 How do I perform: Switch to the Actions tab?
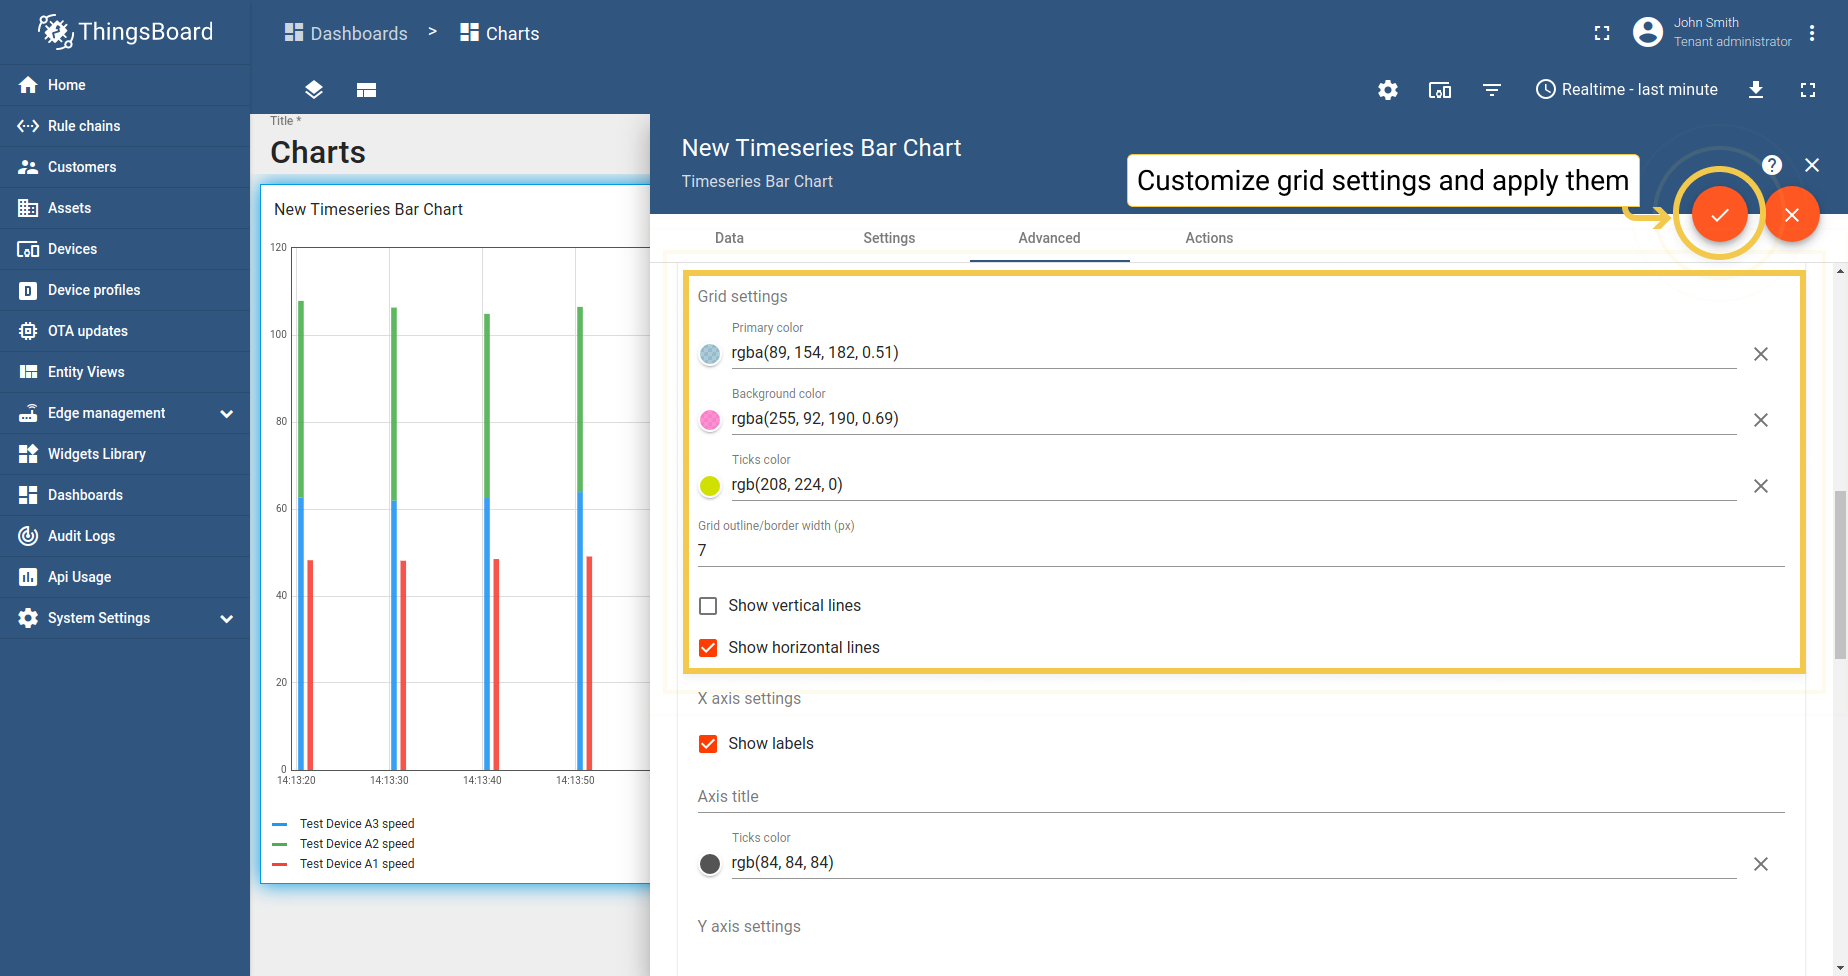coord(1209,238)
